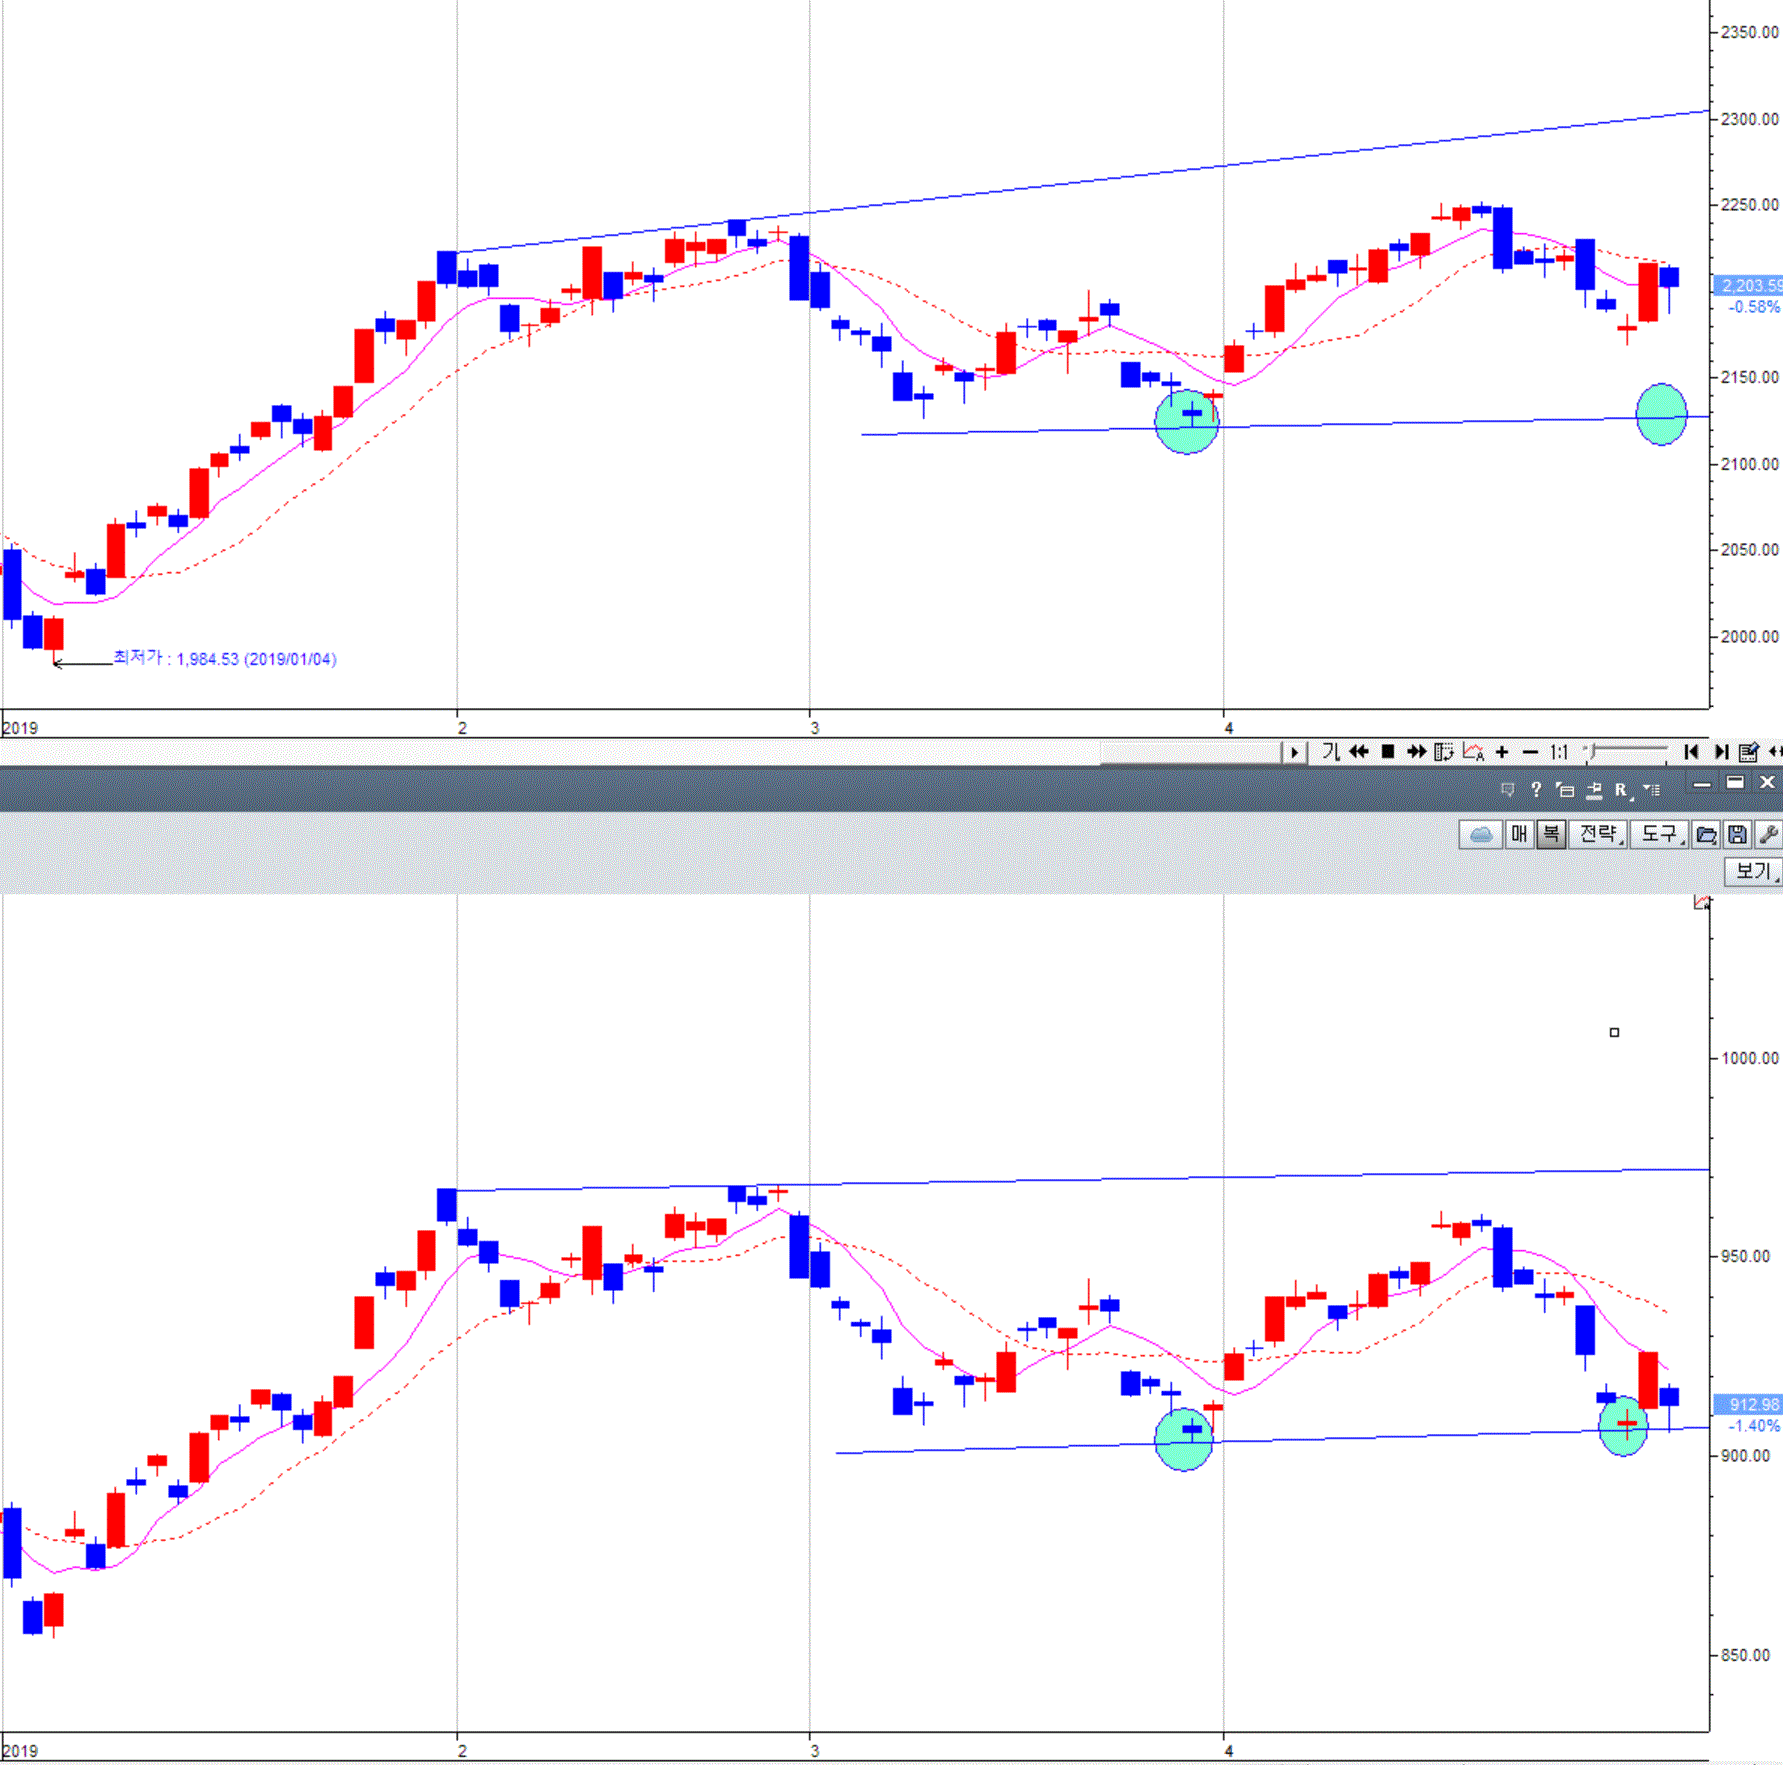Save the chart with the floppy disk icon
Image resolution: width=1783 pixels, height=1765 pixels.
pyautogui.click(x=1738, y=834)
